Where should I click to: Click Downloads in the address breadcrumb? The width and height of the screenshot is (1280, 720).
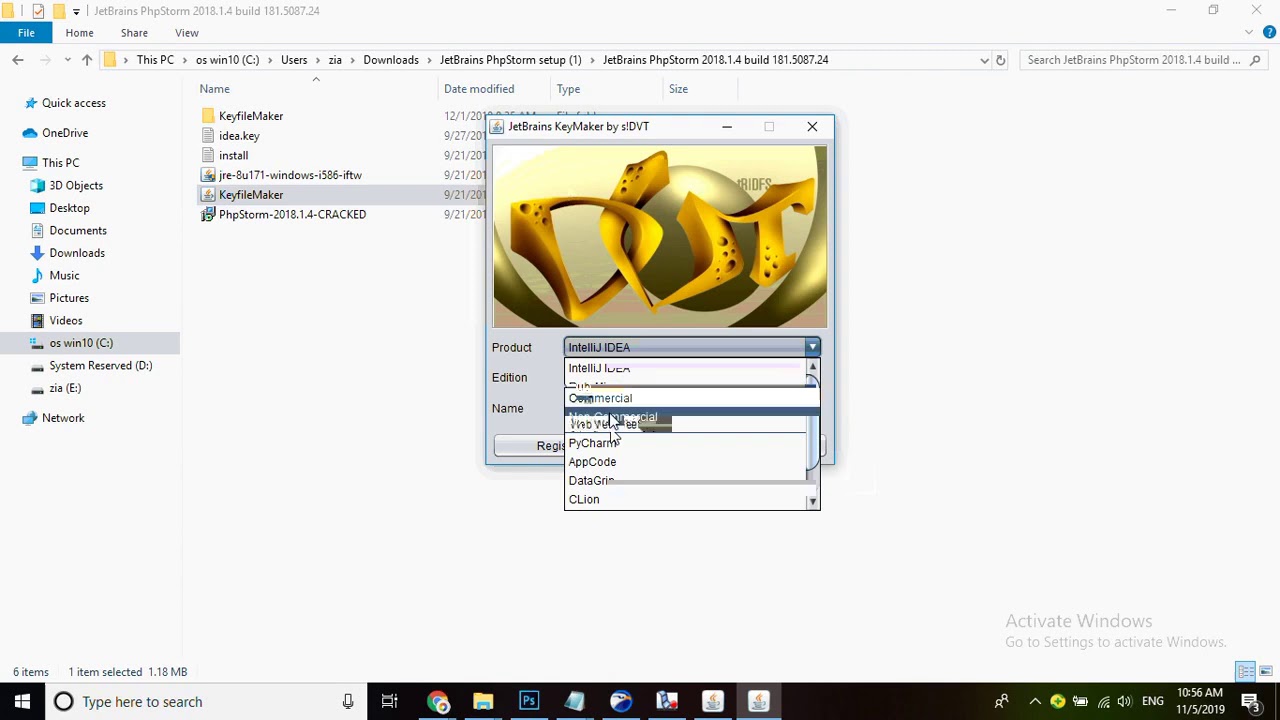tap(391, 60)
